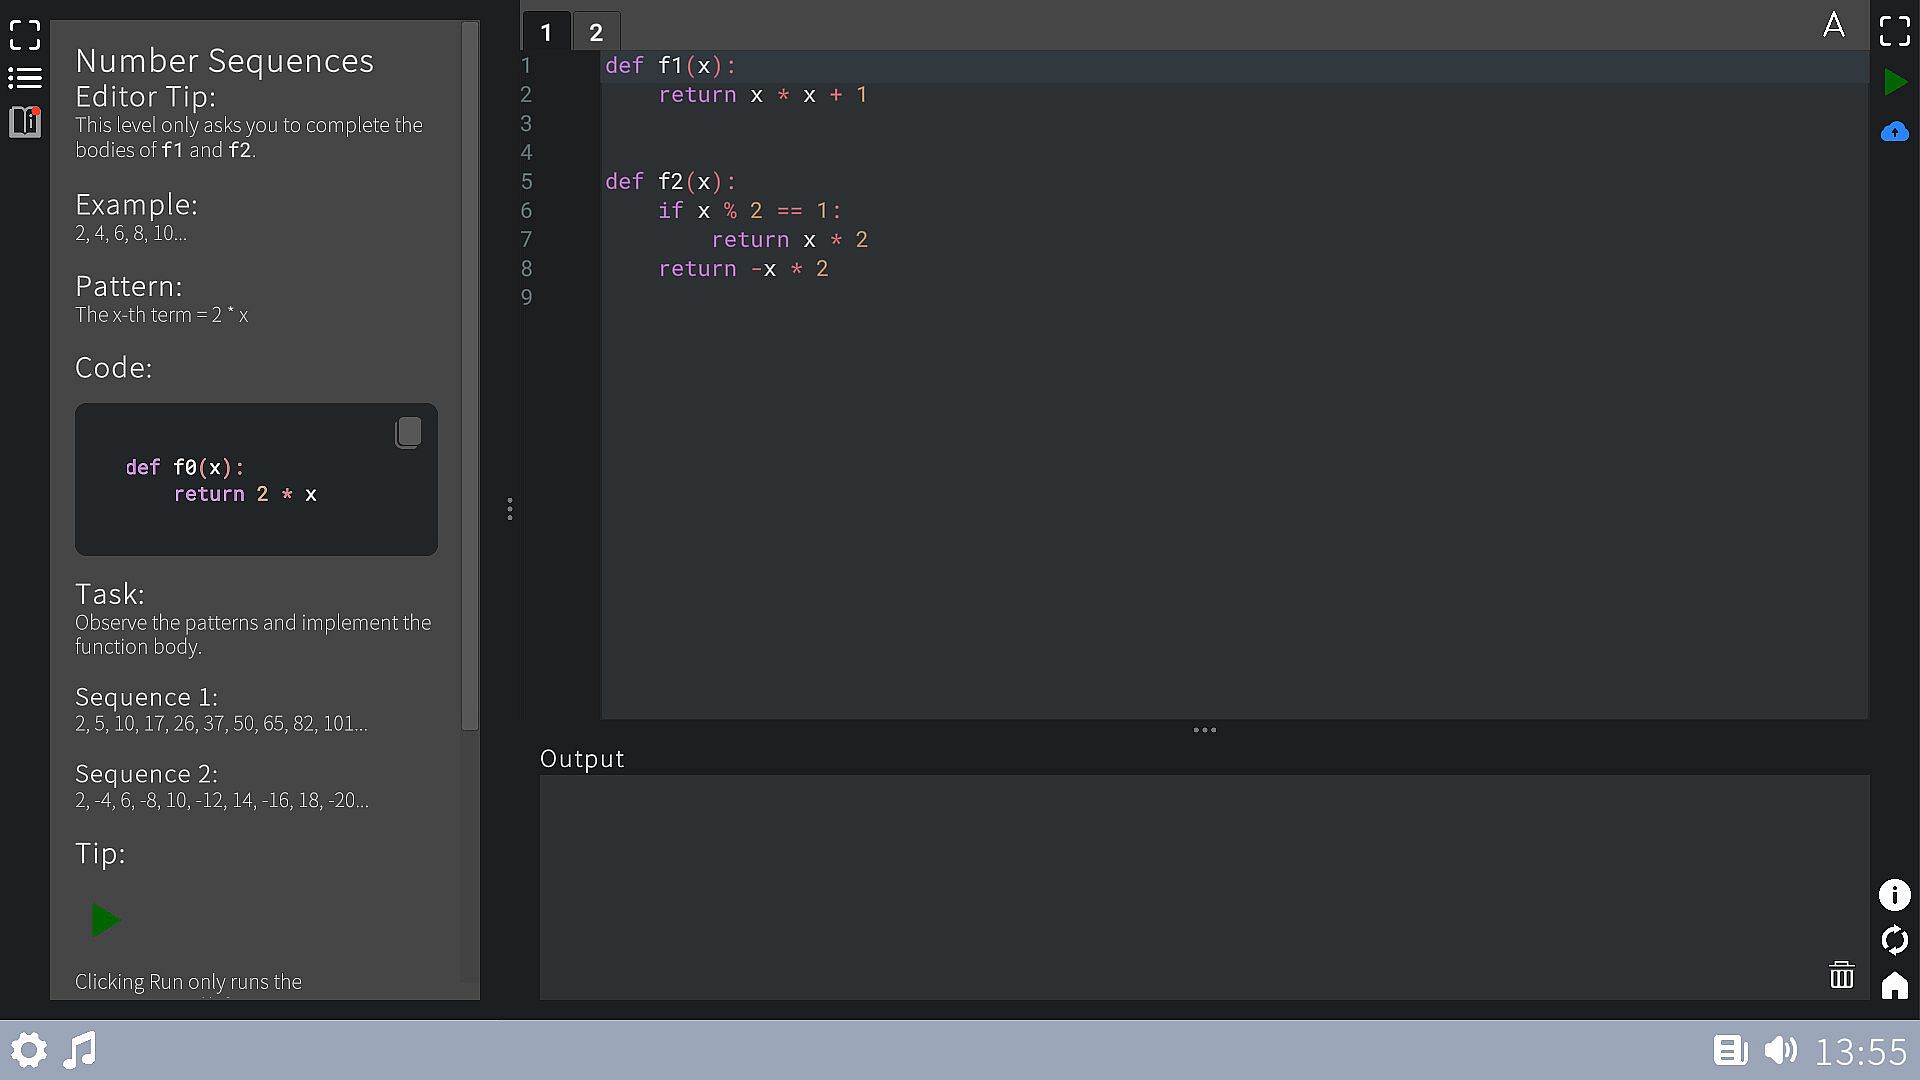The image size is (1920, 1080).
Task: Place cursor on 'return x * 2' line
Action: coord(790,240)
